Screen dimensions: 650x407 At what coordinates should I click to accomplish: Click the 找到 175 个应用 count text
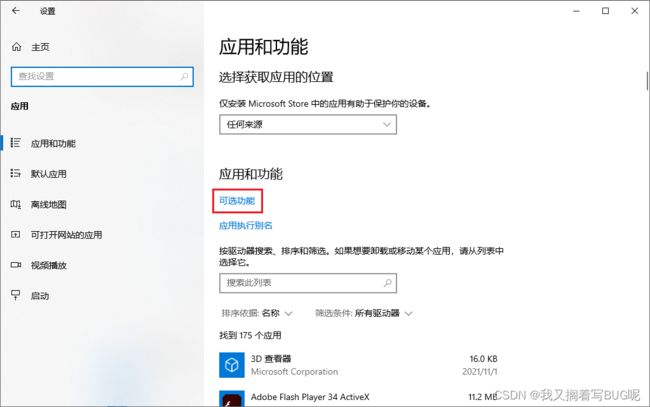(x=250, y=335)
